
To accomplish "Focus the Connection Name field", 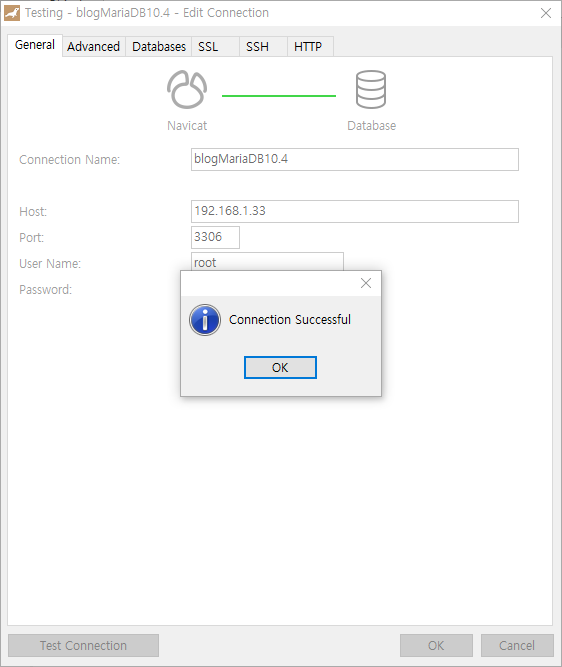I will click(355, 160).
